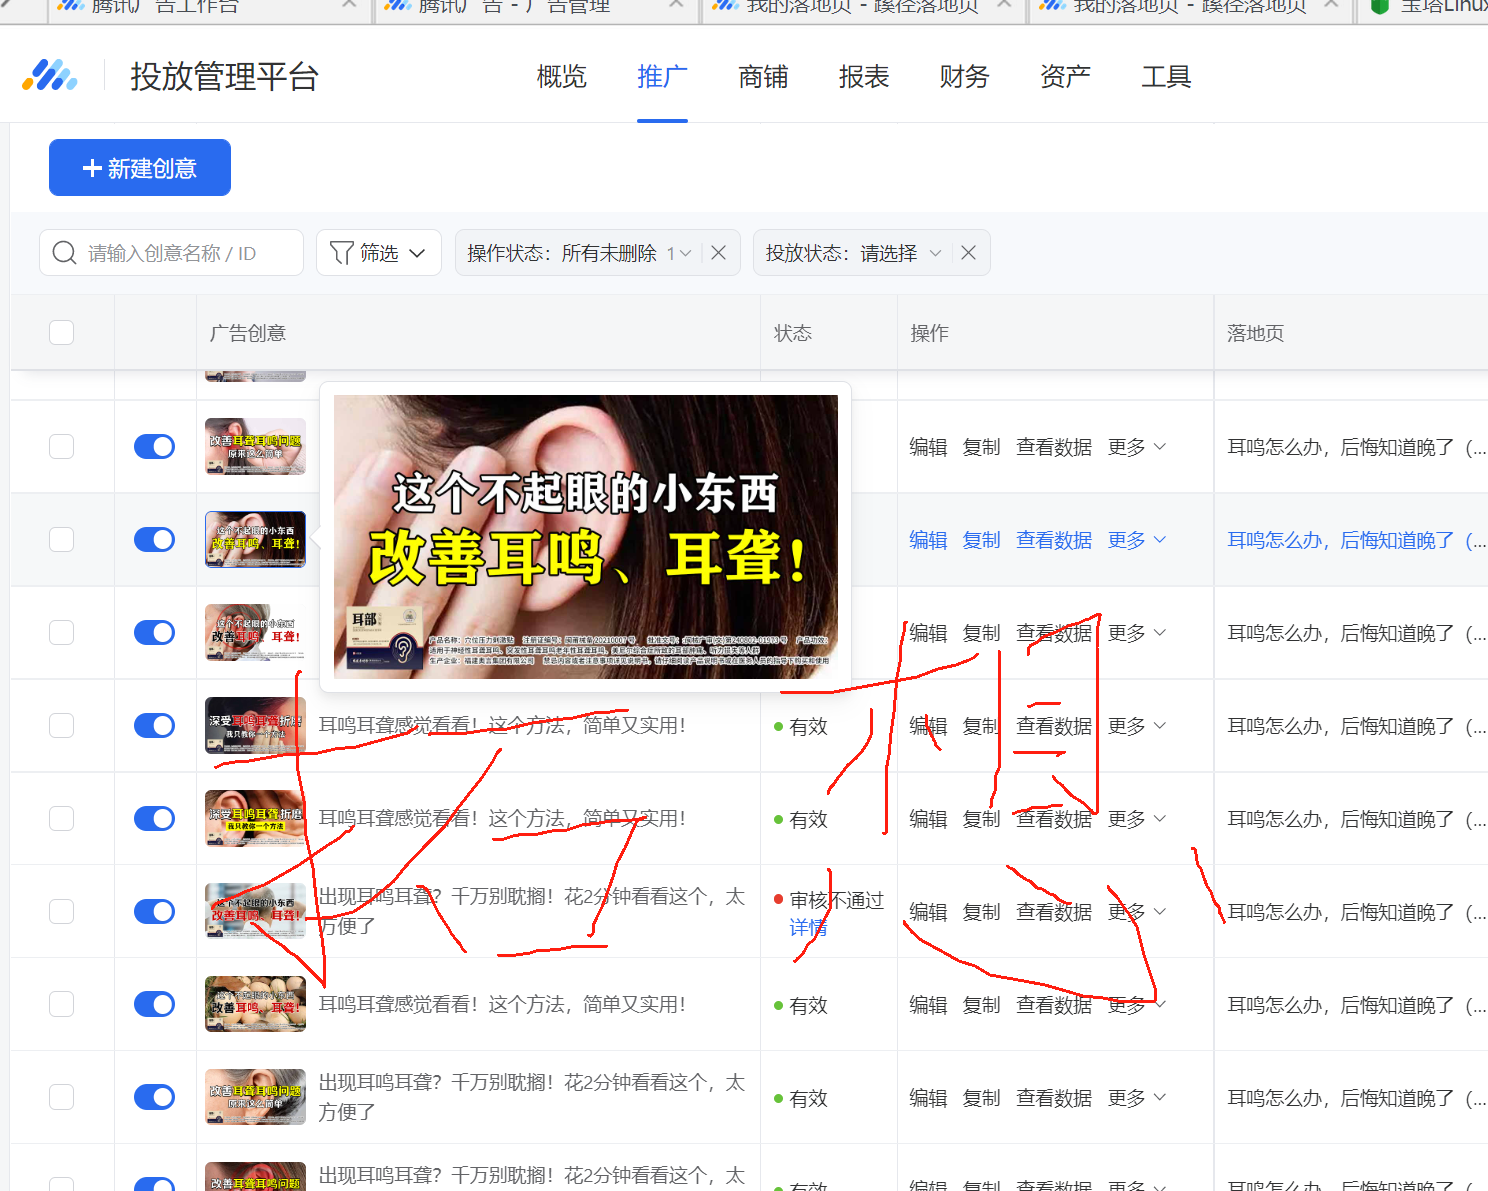
Task: Click the 投放管理平台 title
Action: [225, 77]
